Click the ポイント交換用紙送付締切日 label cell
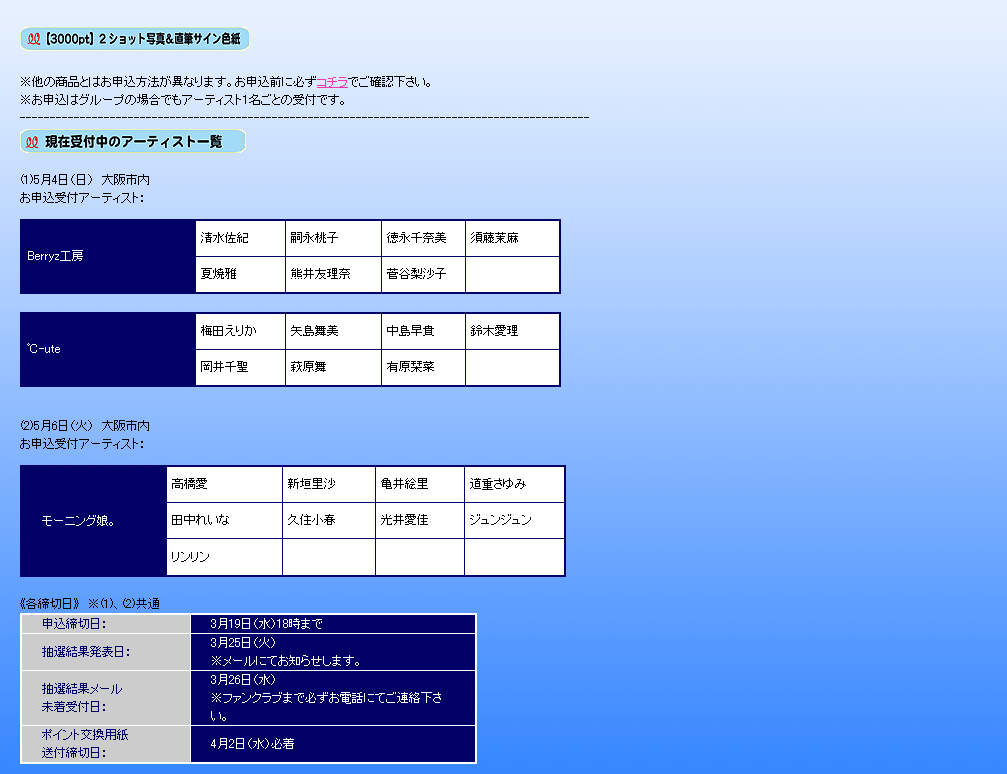 coord(106,744)
